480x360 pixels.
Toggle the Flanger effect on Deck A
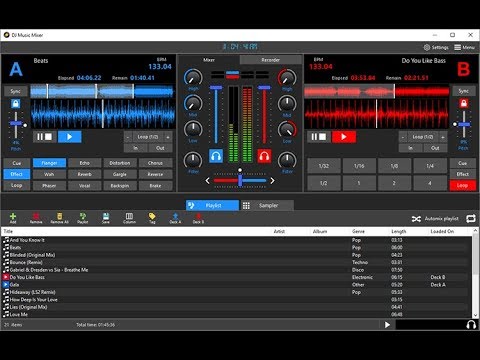click(x=49, y=163)
